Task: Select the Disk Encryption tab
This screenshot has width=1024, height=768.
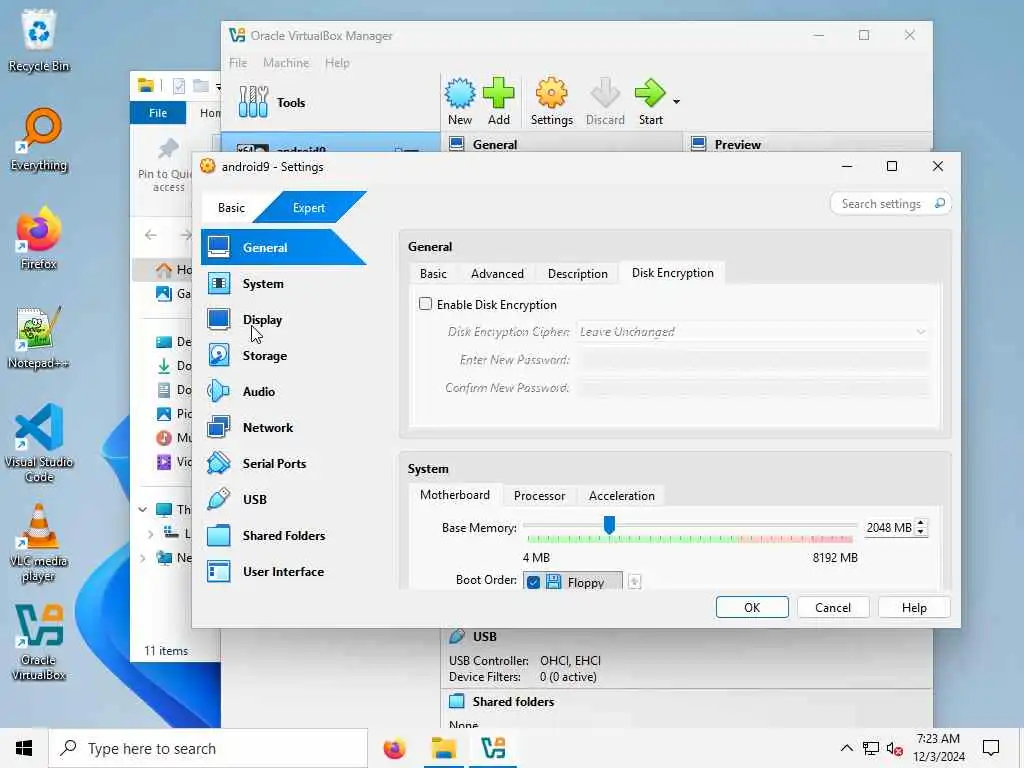Action: coord(673,273)
